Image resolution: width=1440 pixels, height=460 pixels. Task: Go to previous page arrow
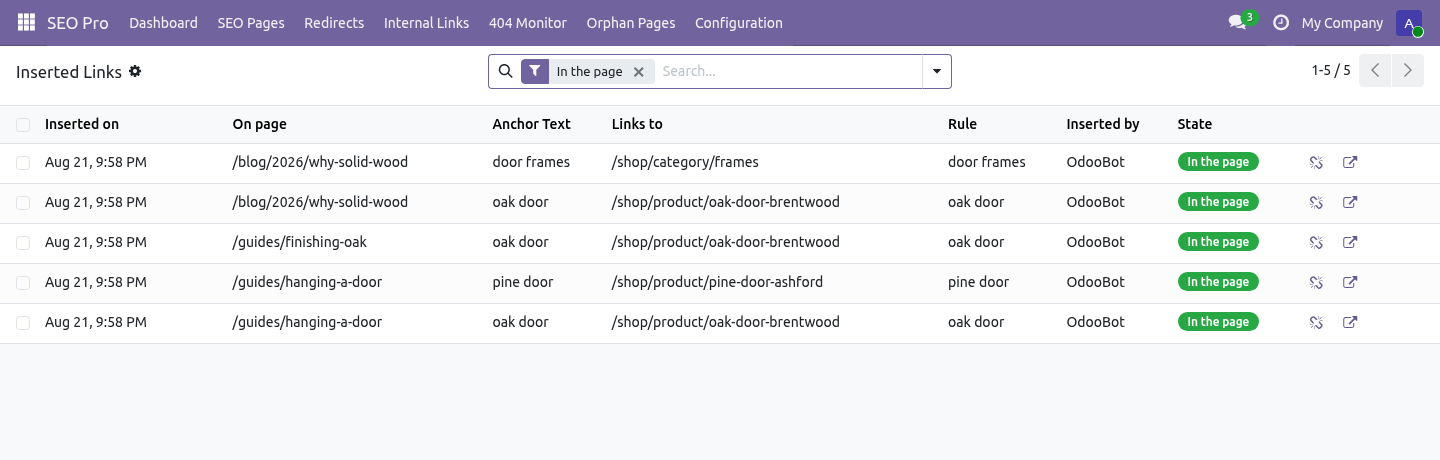1375,71
